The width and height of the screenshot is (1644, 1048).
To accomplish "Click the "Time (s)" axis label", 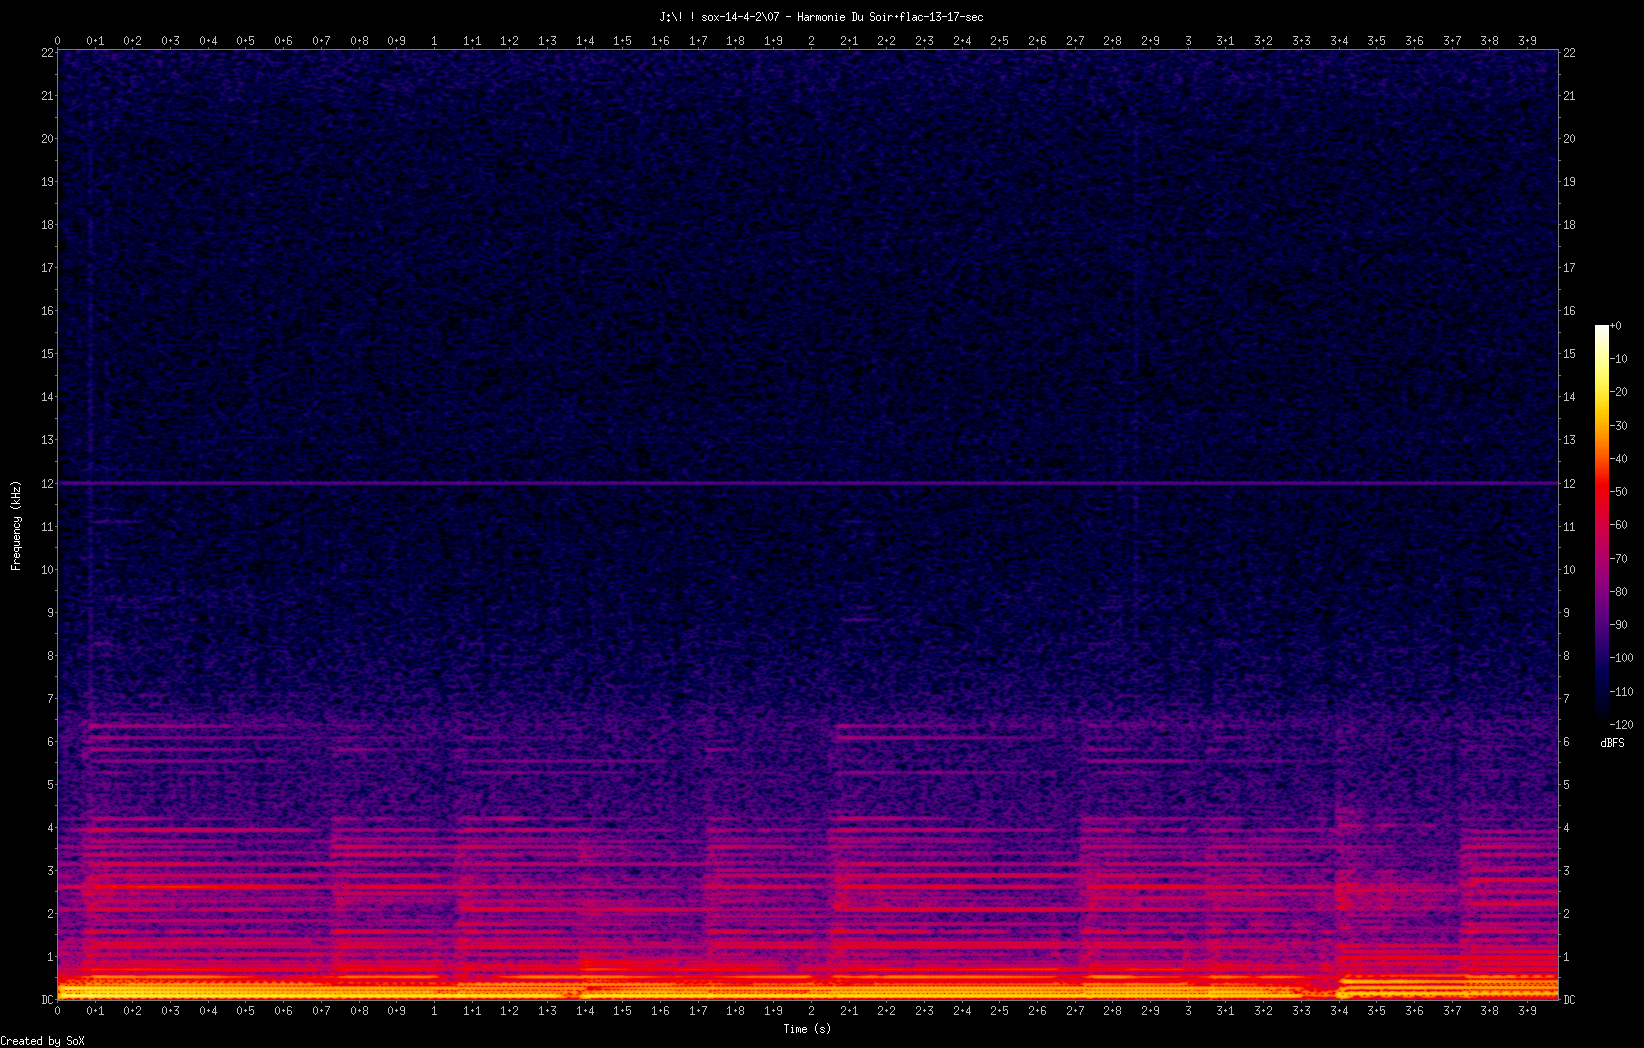I will (807, 1029).
